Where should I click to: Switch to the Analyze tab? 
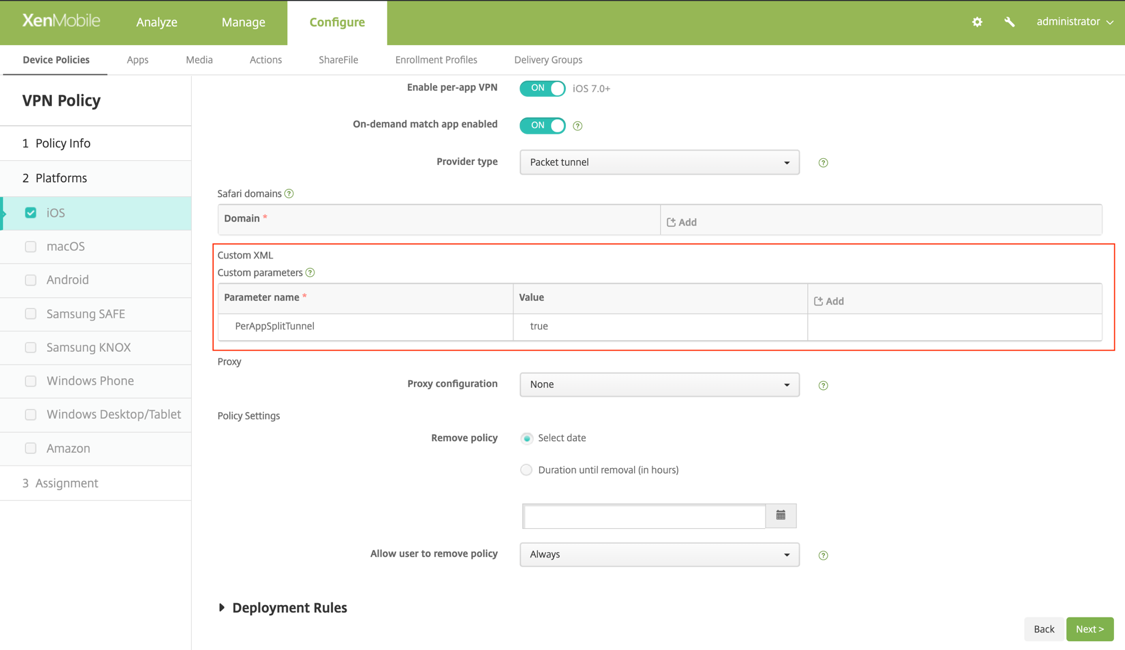(x=156, y=22)
